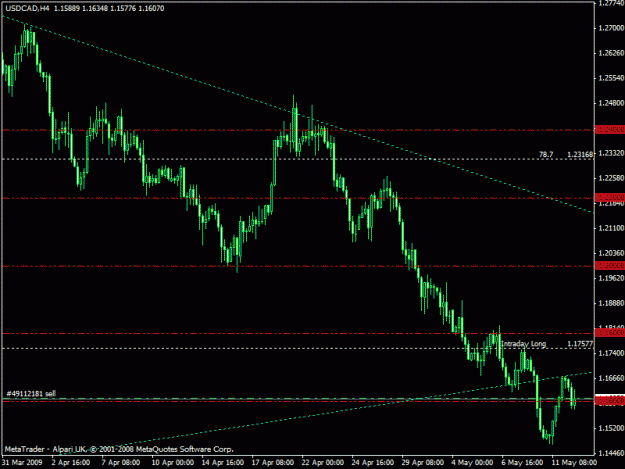Click the 10 Apr 00:00 time label

173,463
